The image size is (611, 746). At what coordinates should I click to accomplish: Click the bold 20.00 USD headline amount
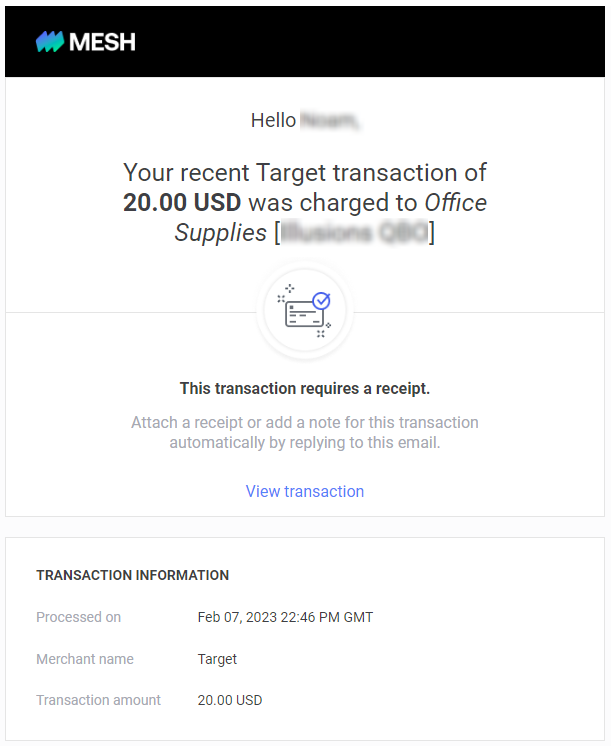[182, 203]
